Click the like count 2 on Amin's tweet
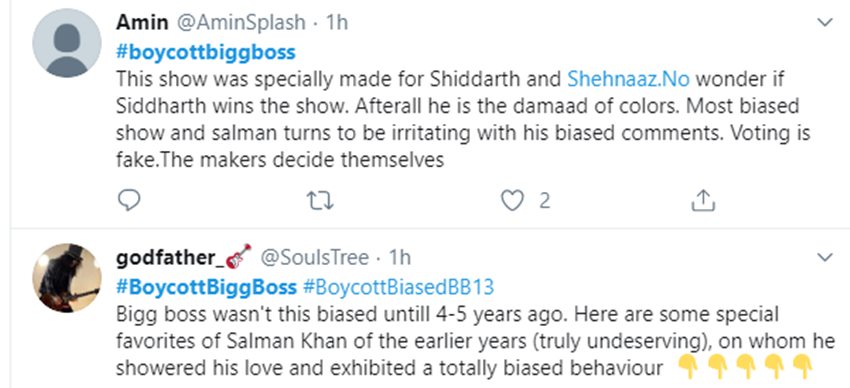 544,202
